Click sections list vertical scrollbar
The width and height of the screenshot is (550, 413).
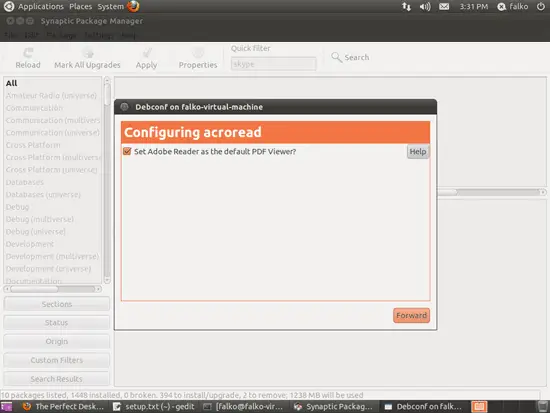coord(107,180)
